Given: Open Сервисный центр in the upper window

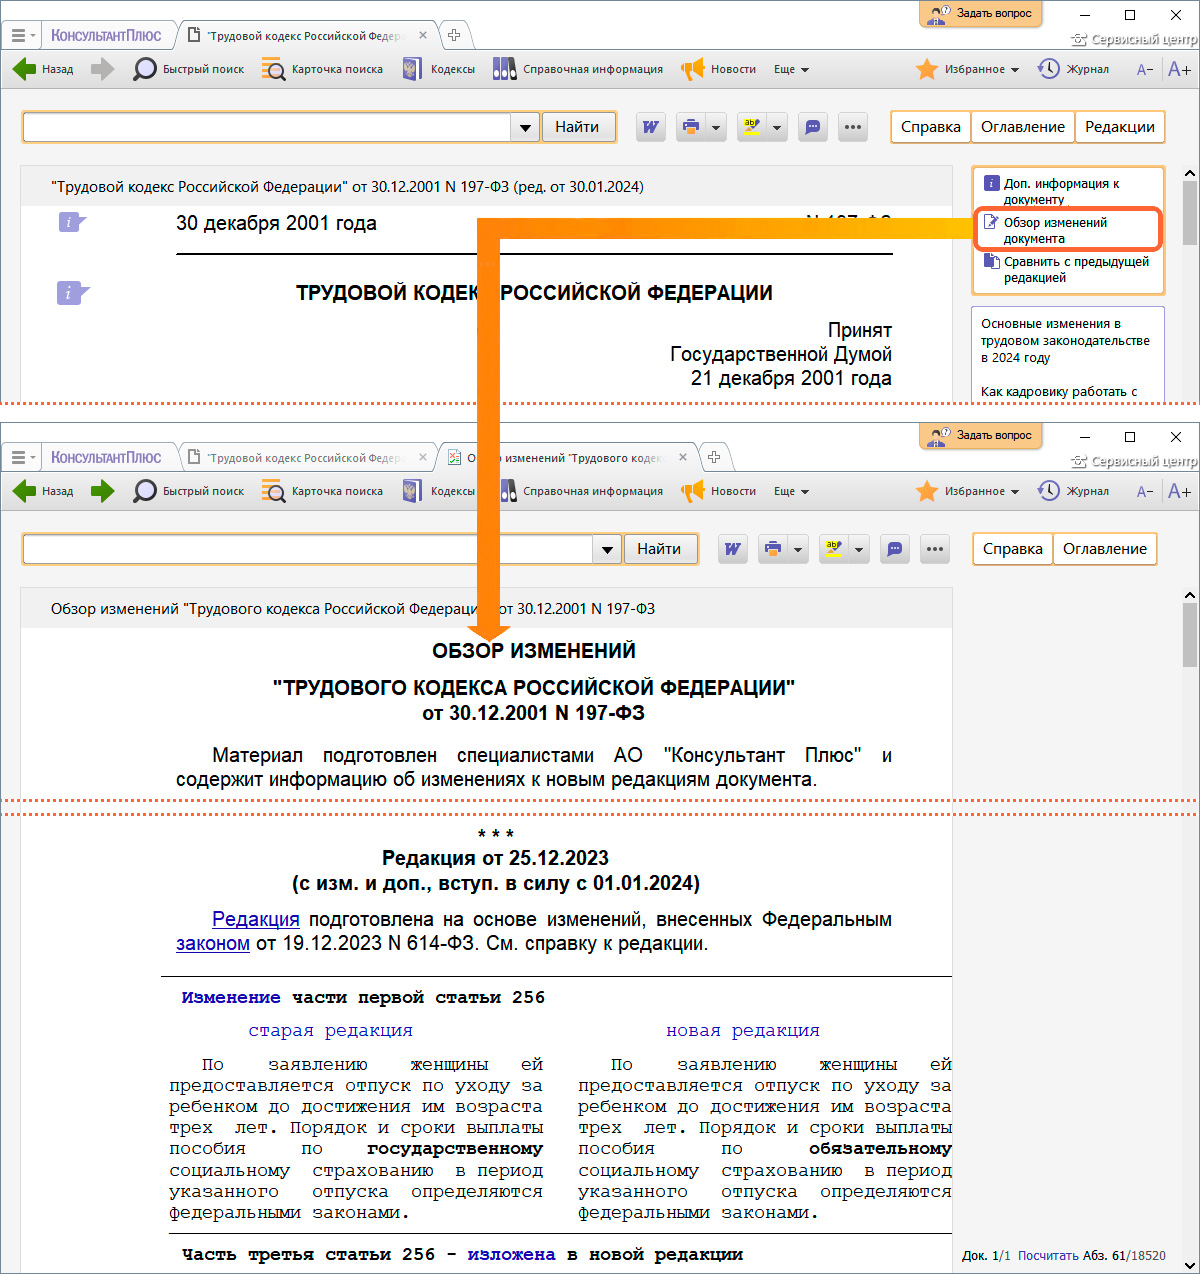Looking at the screenshot, I should [1134, 40].
